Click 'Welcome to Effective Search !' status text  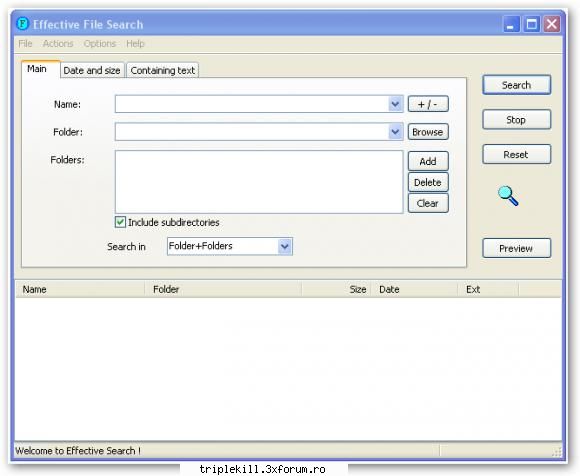(x=78, y=450)
